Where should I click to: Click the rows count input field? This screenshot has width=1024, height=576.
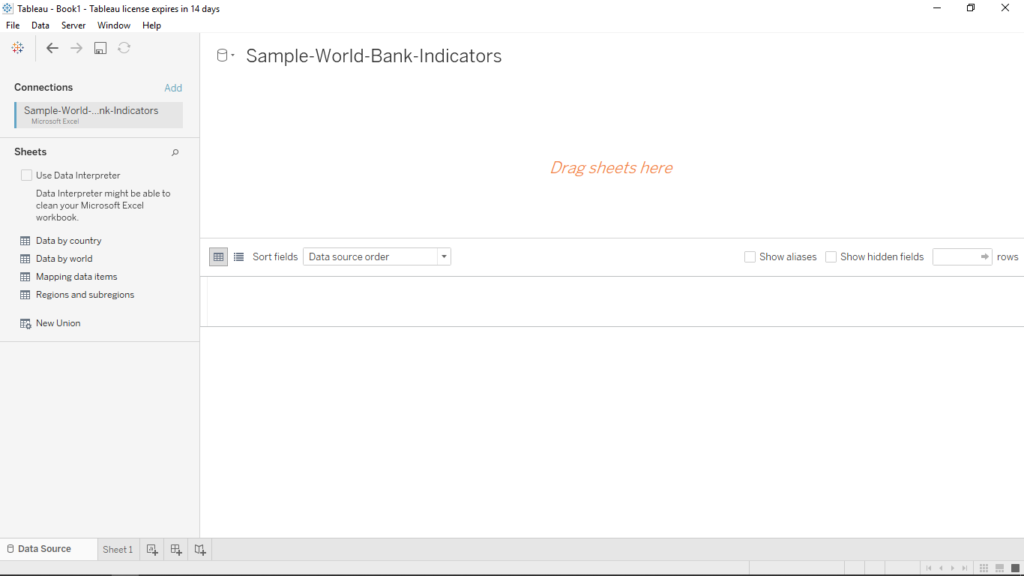tap(956, 257)
